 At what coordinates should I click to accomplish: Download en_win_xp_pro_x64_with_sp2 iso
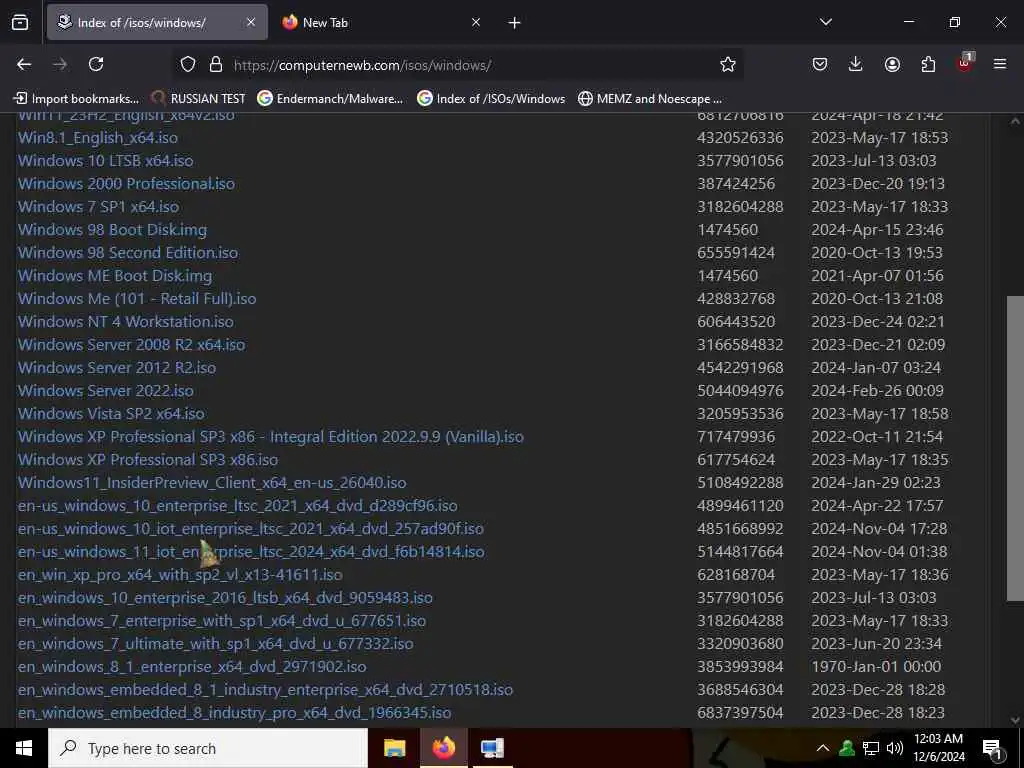click(x=180, y=575)
